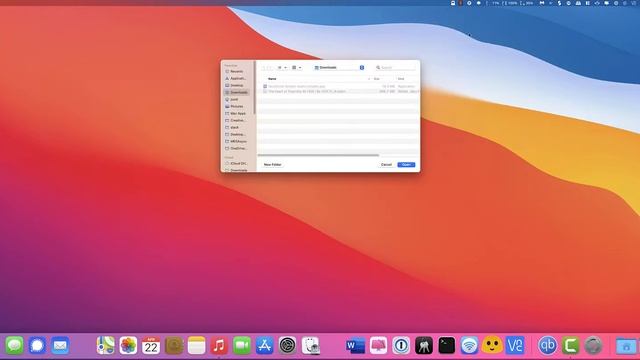Open FaceTime from the dock
This screenshot has height=360, width=640.
(x=242, y=346)
